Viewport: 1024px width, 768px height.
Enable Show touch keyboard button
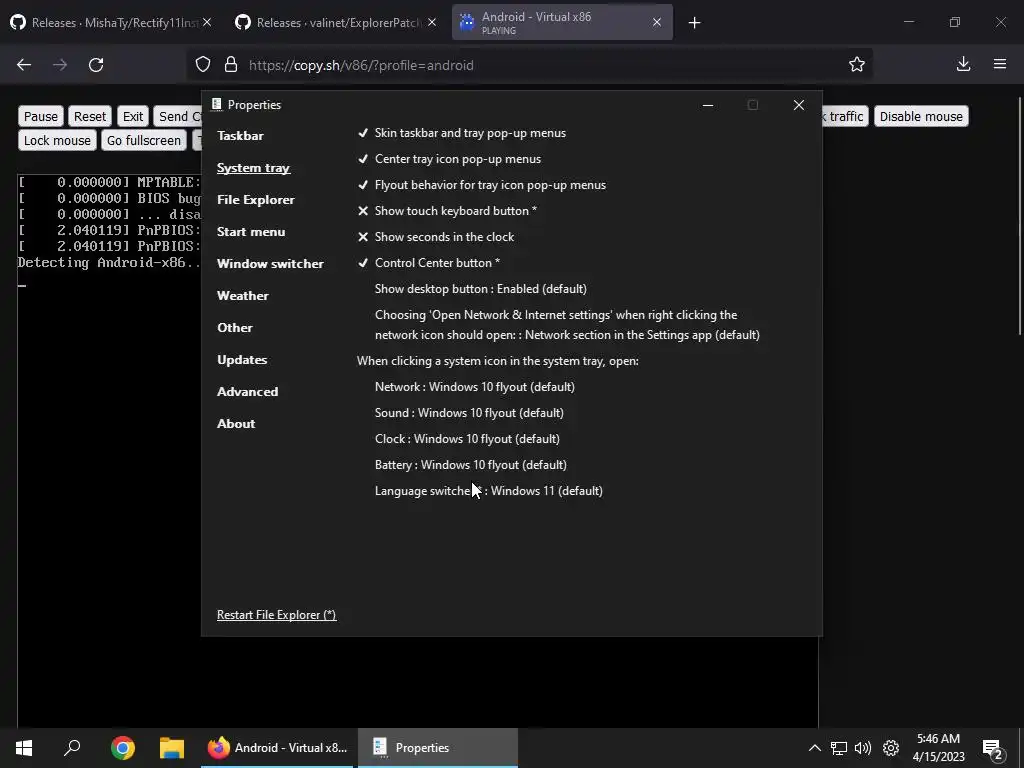[x=447, y=211]
